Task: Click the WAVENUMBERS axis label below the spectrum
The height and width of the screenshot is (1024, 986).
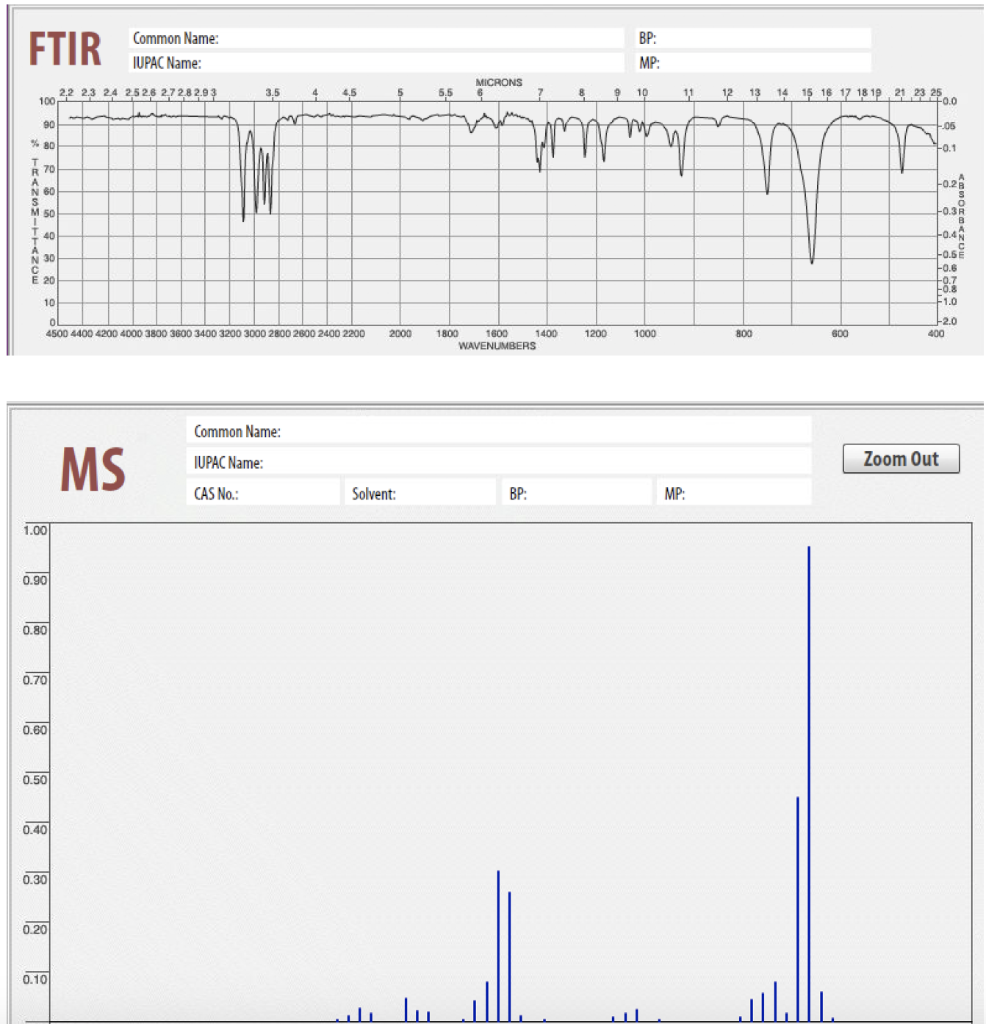Action: [x=497, y=346]
